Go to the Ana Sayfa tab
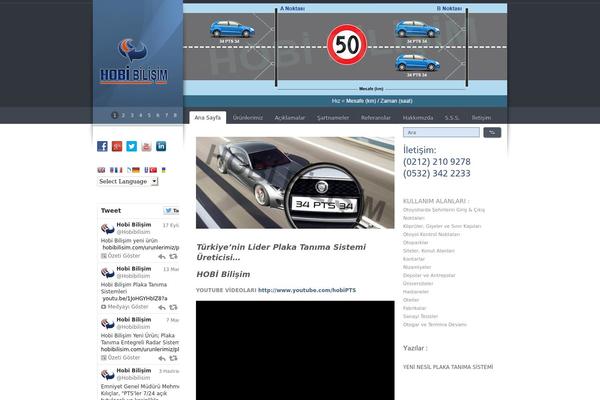This screenshot has width=600, height=400. 207,118
